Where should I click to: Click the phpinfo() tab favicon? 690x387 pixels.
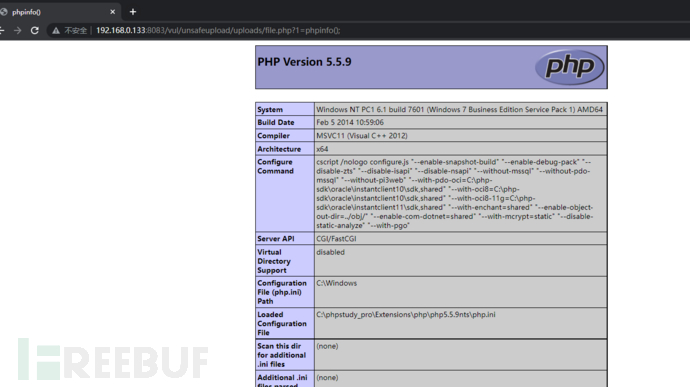pyautogui.click(x=4, y=12)
